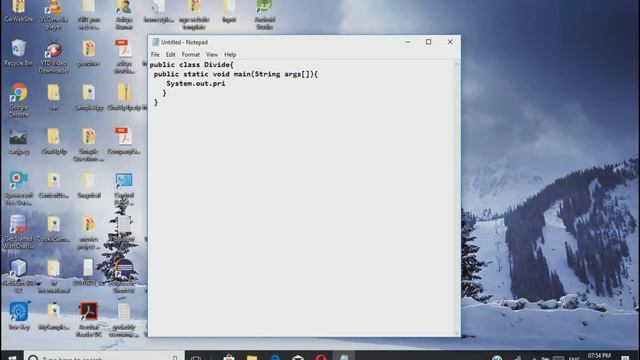640x360 pixels.
Task: Select the VLC media player desktop icon
Action: pos(54,15)
